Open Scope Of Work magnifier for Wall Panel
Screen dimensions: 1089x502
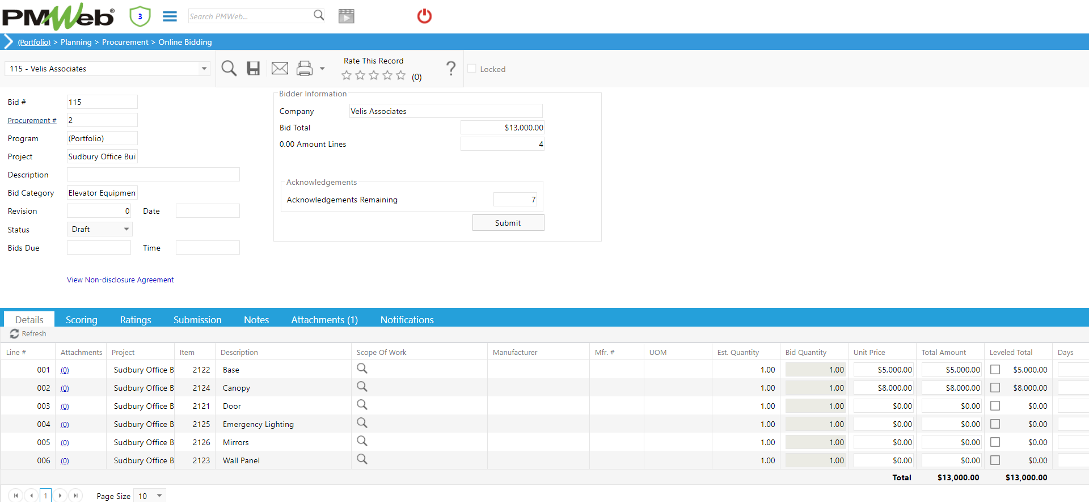click(x=362, y=459)
